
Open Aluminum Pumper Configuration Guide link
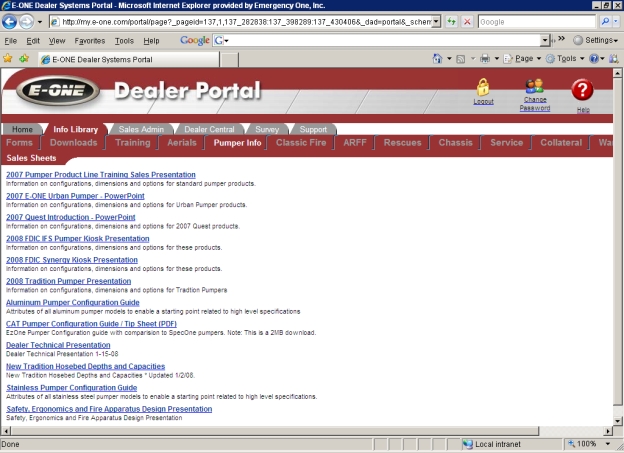[x=72, y=303]
